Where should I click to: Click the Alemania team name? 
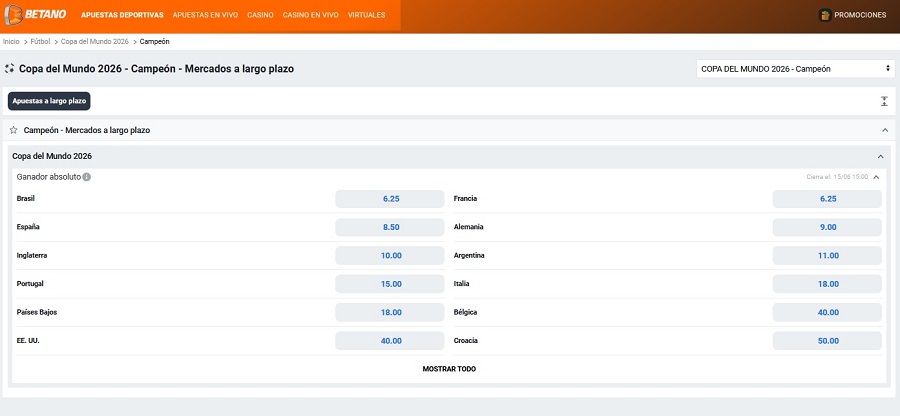coord(468,227)
